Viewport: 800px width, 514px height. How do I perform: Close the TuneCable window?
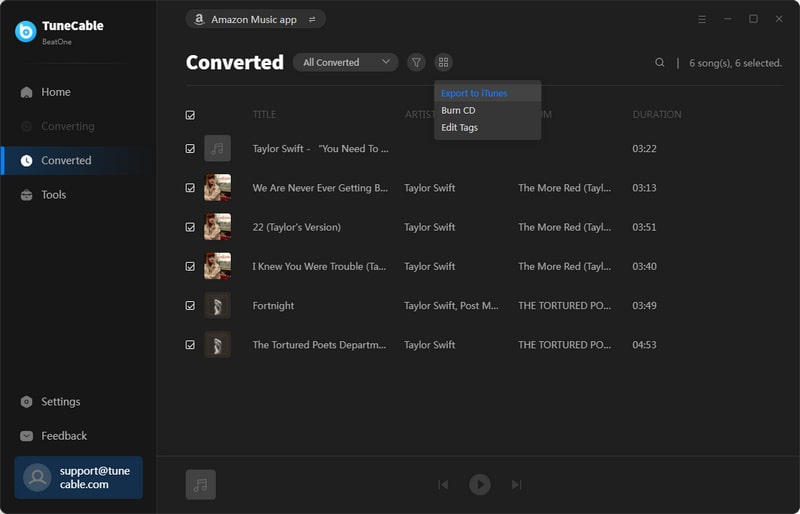coord(779,19)
